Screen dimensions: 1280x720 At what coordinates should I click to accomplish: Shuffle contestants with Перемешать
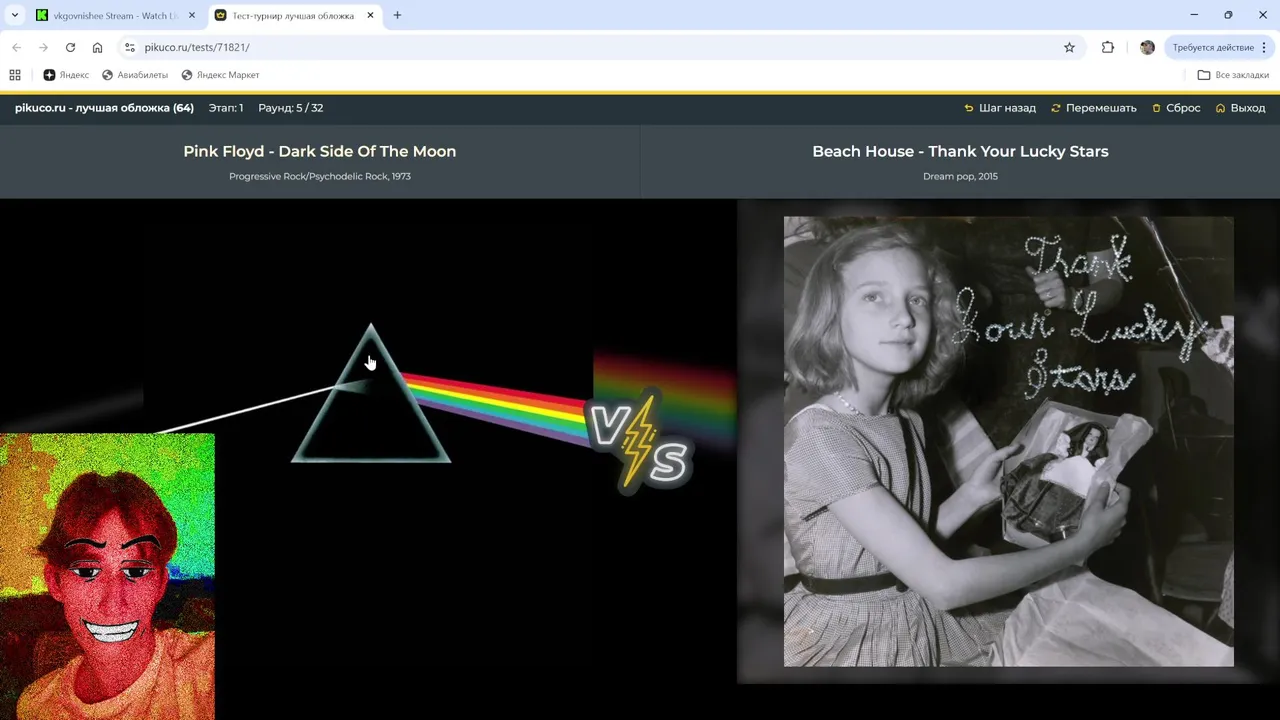1094,108
